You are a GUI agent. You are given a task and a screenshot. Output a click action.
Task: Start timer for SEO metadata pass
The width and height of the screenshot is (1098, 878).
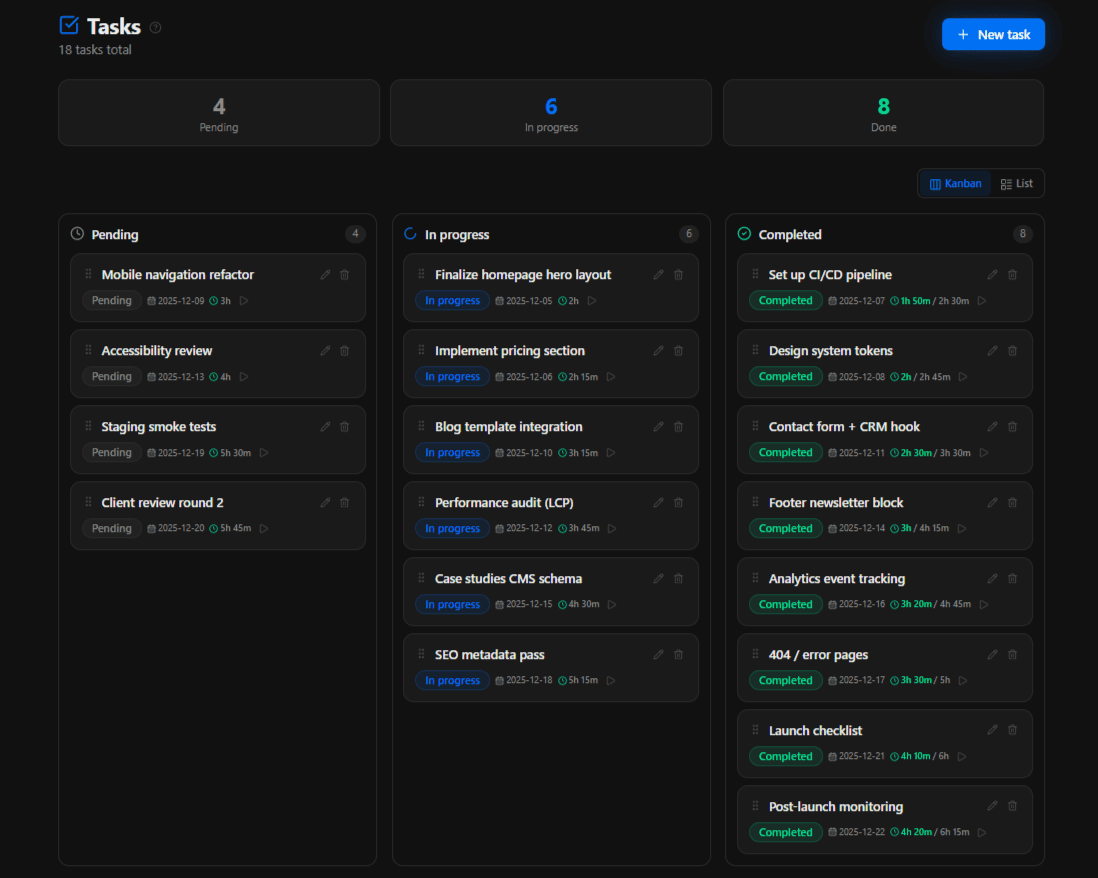click(x=611, y=681)
